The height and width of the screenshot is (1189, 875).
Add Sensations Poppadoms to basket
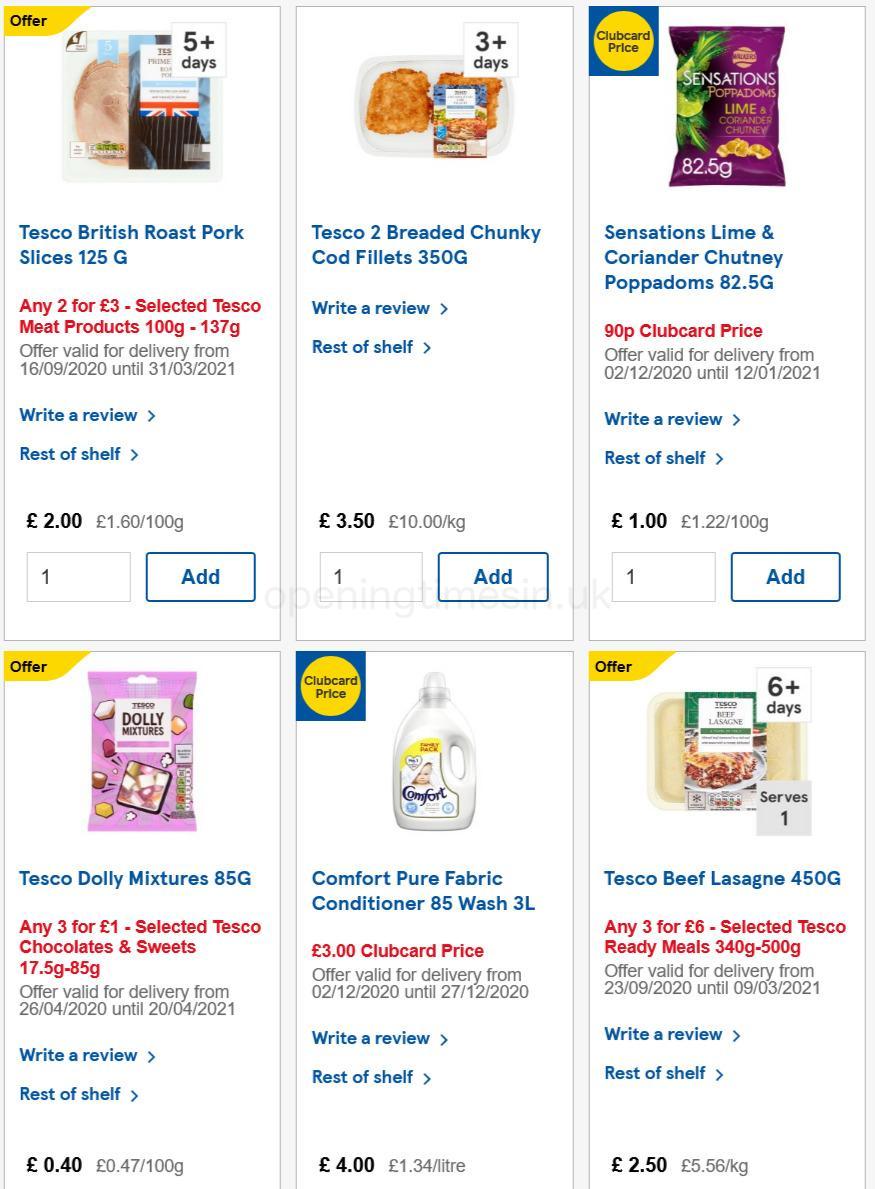point(785,577)
